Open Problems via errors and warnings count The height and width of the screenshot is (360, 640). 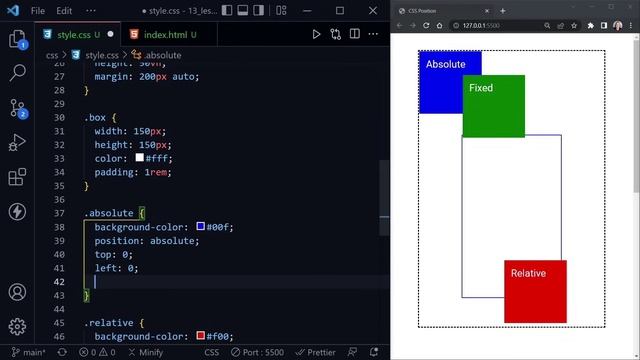(x=97, y=352)
